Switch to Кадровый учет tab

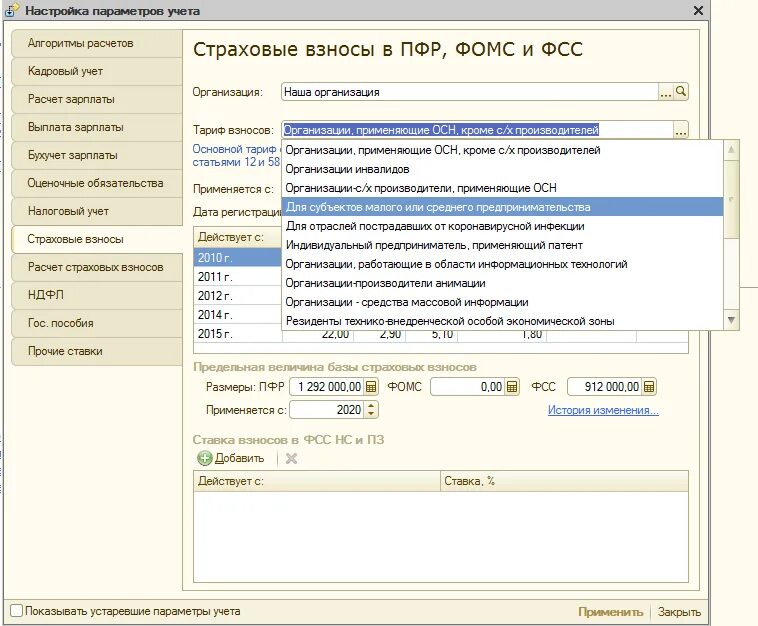point(97,72)
